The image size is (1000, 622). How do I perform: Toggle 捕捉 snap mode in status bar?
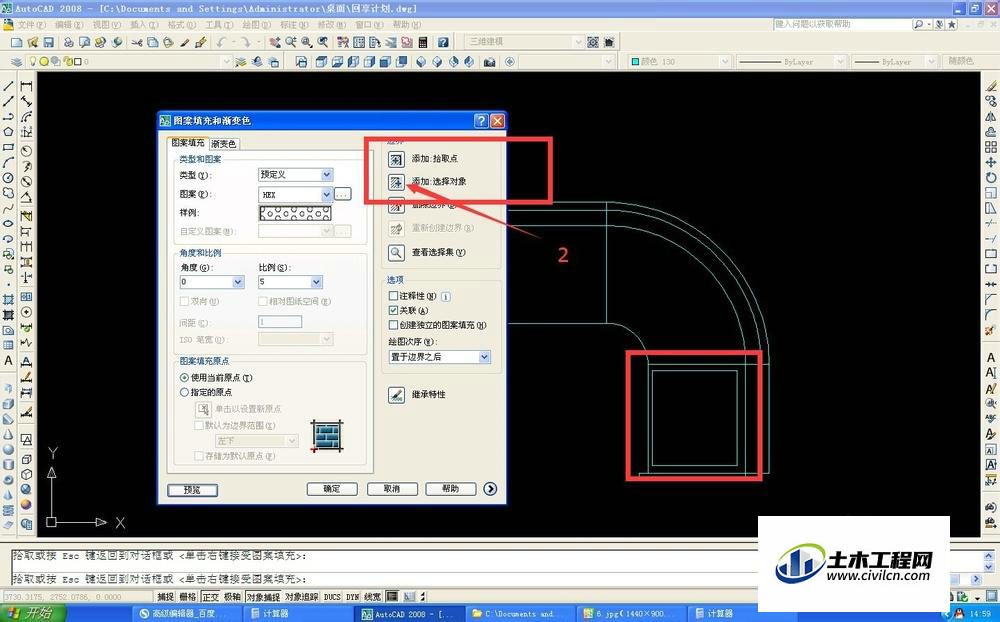coord(165,596)
